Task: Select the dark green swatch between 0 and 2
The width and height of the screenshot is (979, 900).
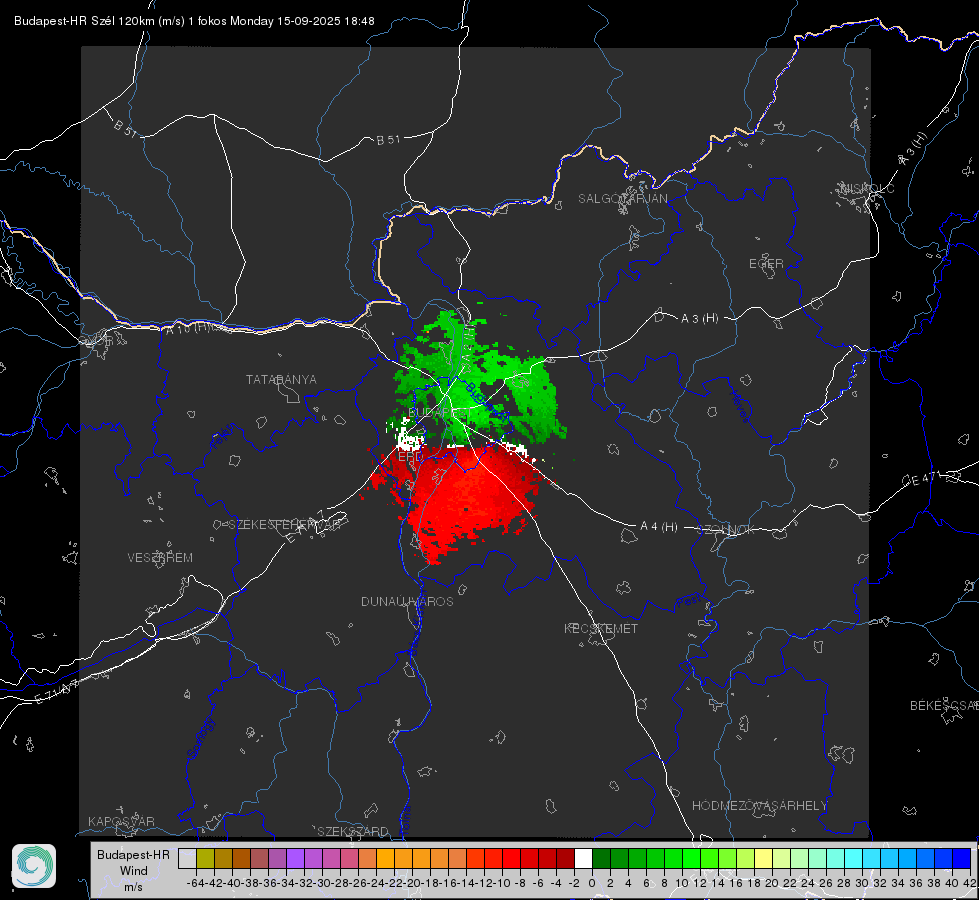Action: pos(601,858)
